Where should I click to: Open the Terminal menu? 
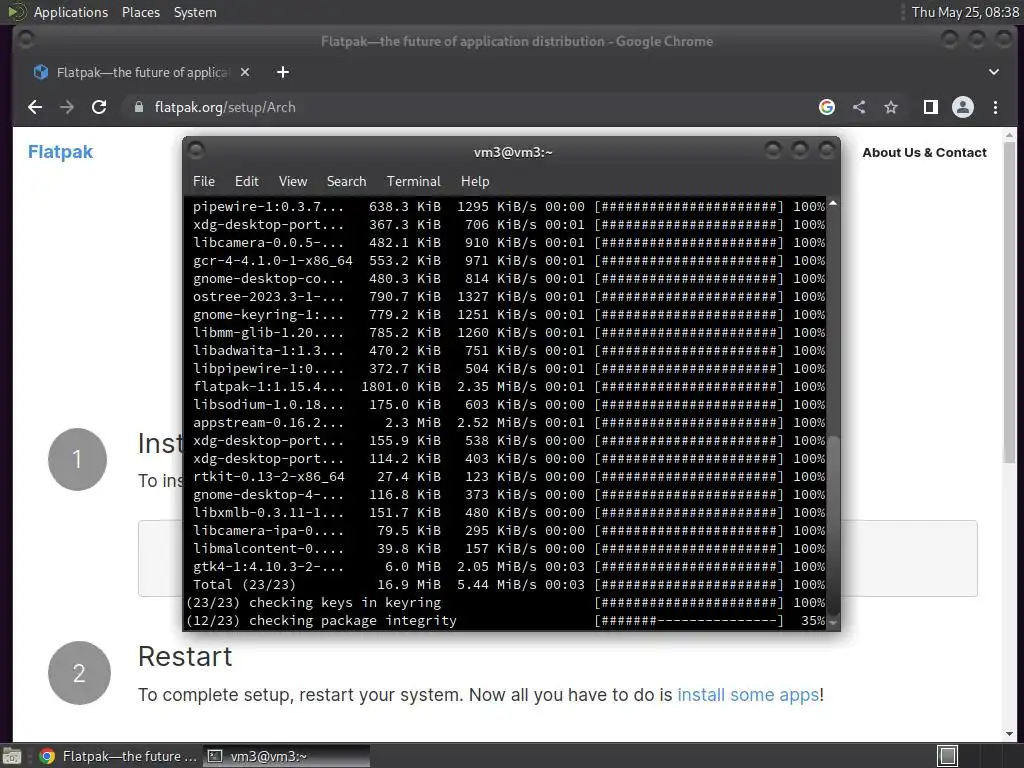(x=413, y=181)
